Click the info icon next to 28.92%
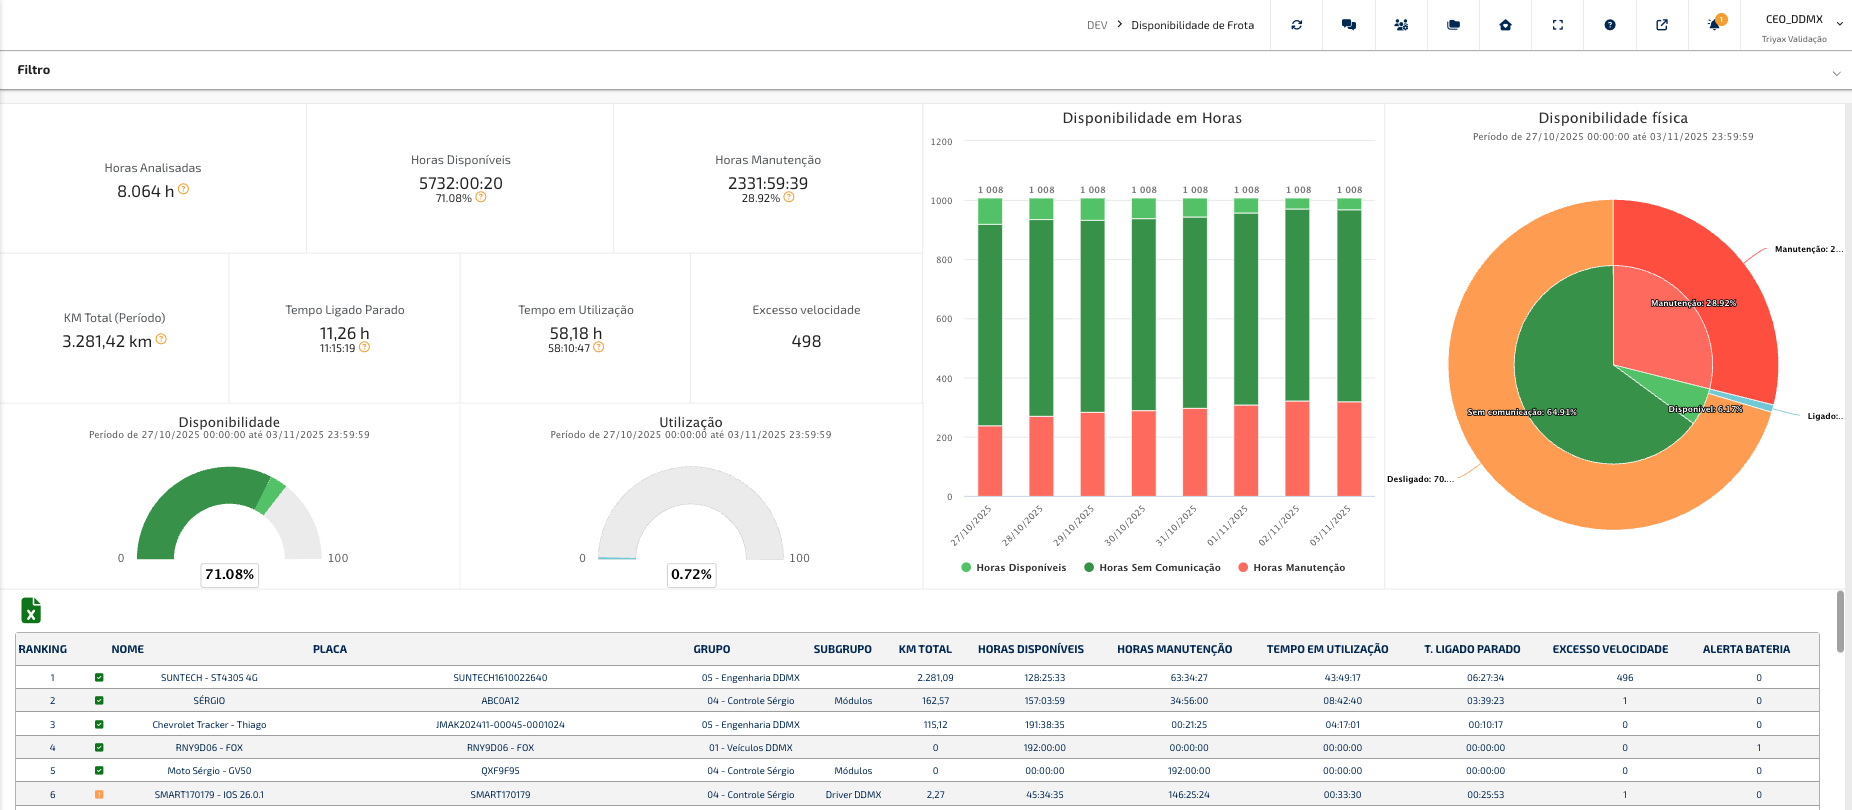Image resolution: width=1852 pixels, height=810 pixels. (789, 197)
